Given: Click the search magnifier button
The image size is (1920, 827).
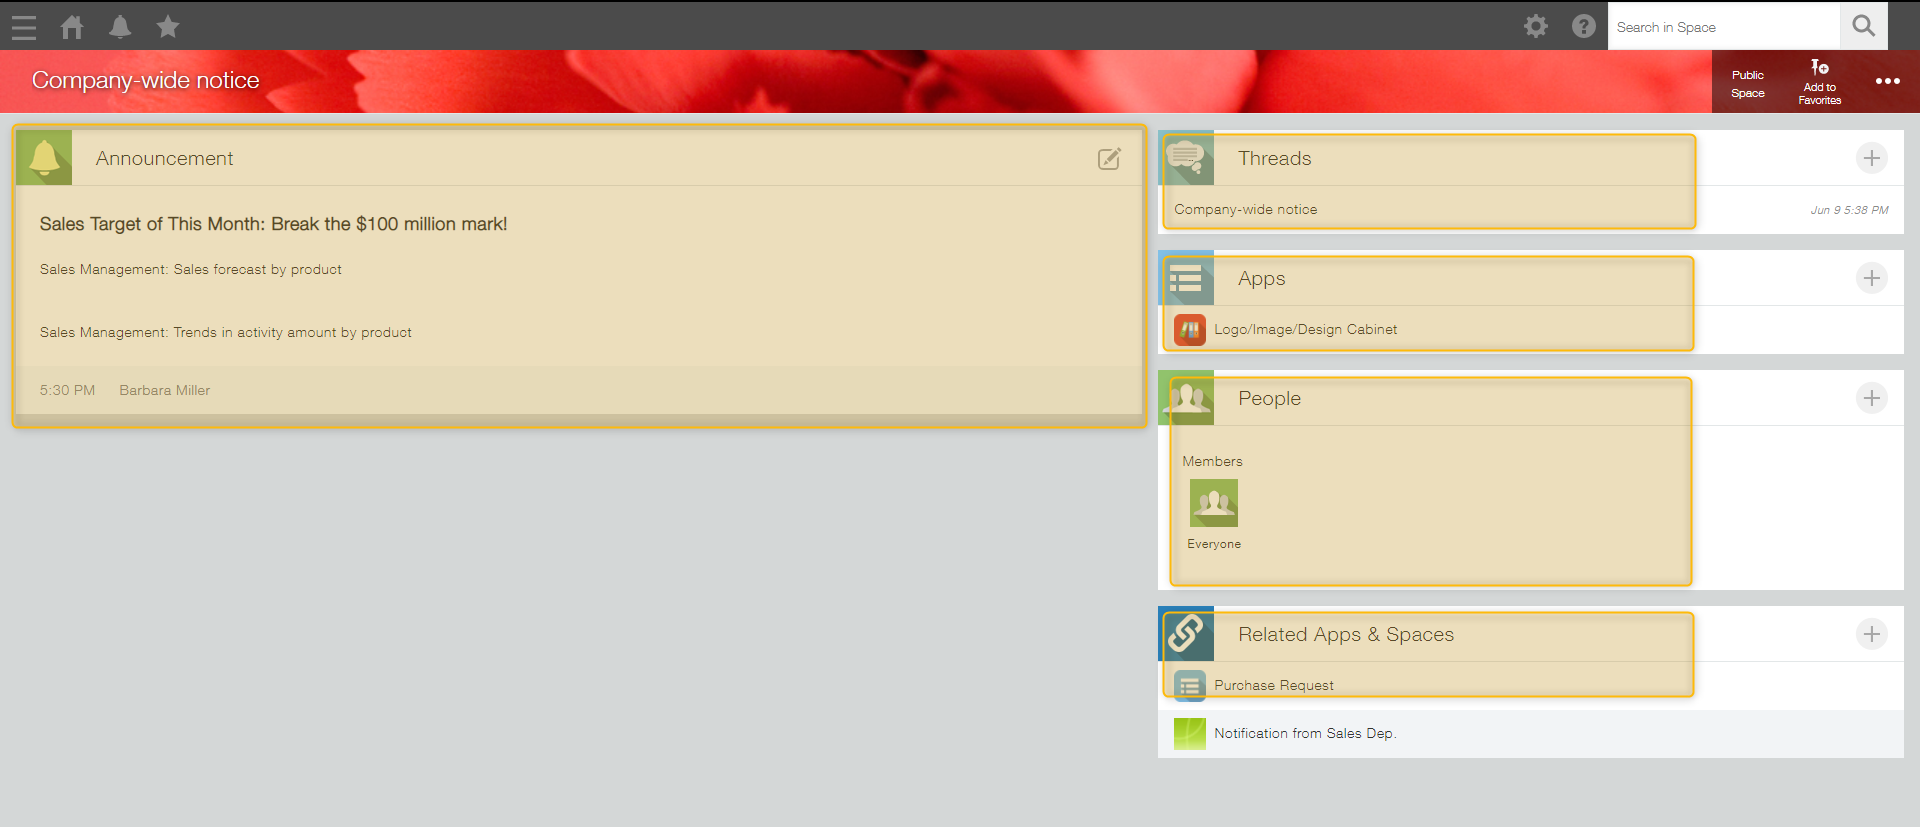Looking at the screenshot, I should point(1863,27).
